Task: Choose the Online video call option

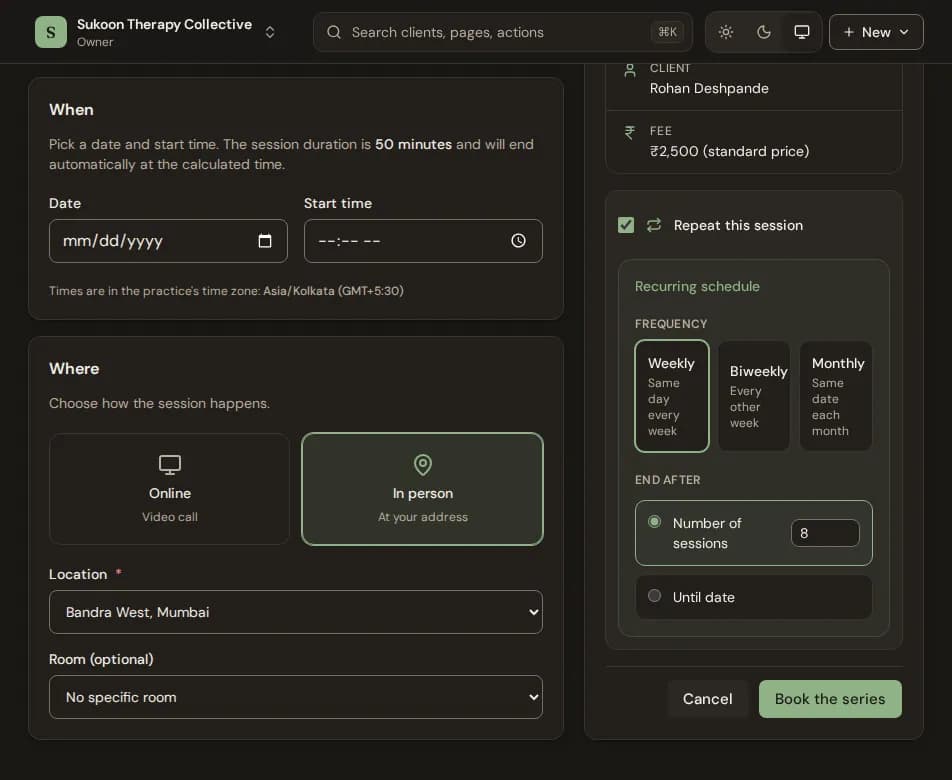Action: tap(169, 489)
